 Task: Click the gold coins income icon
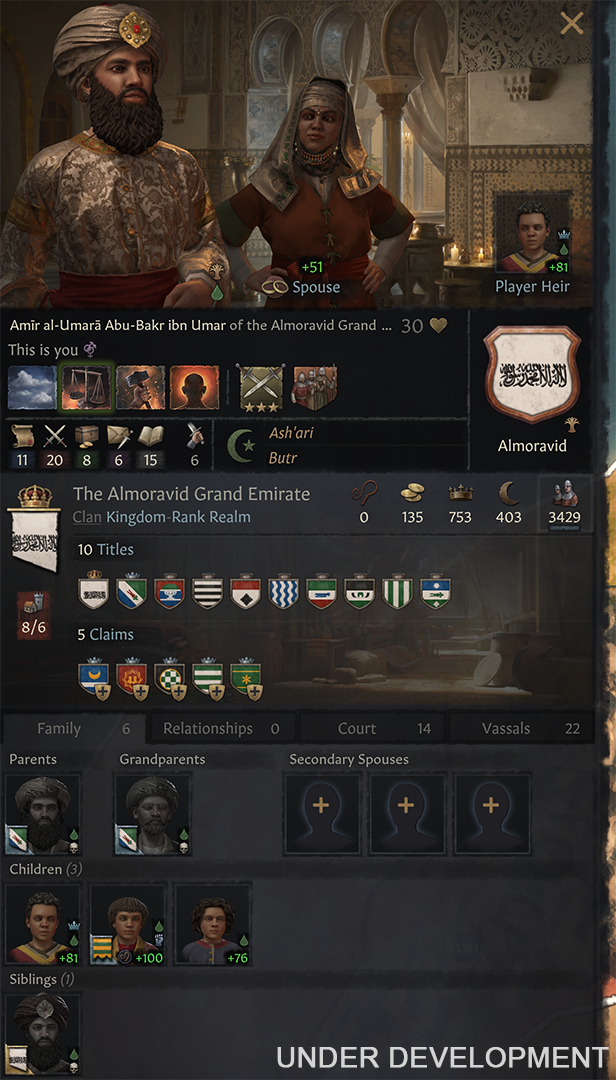(412, 493)
